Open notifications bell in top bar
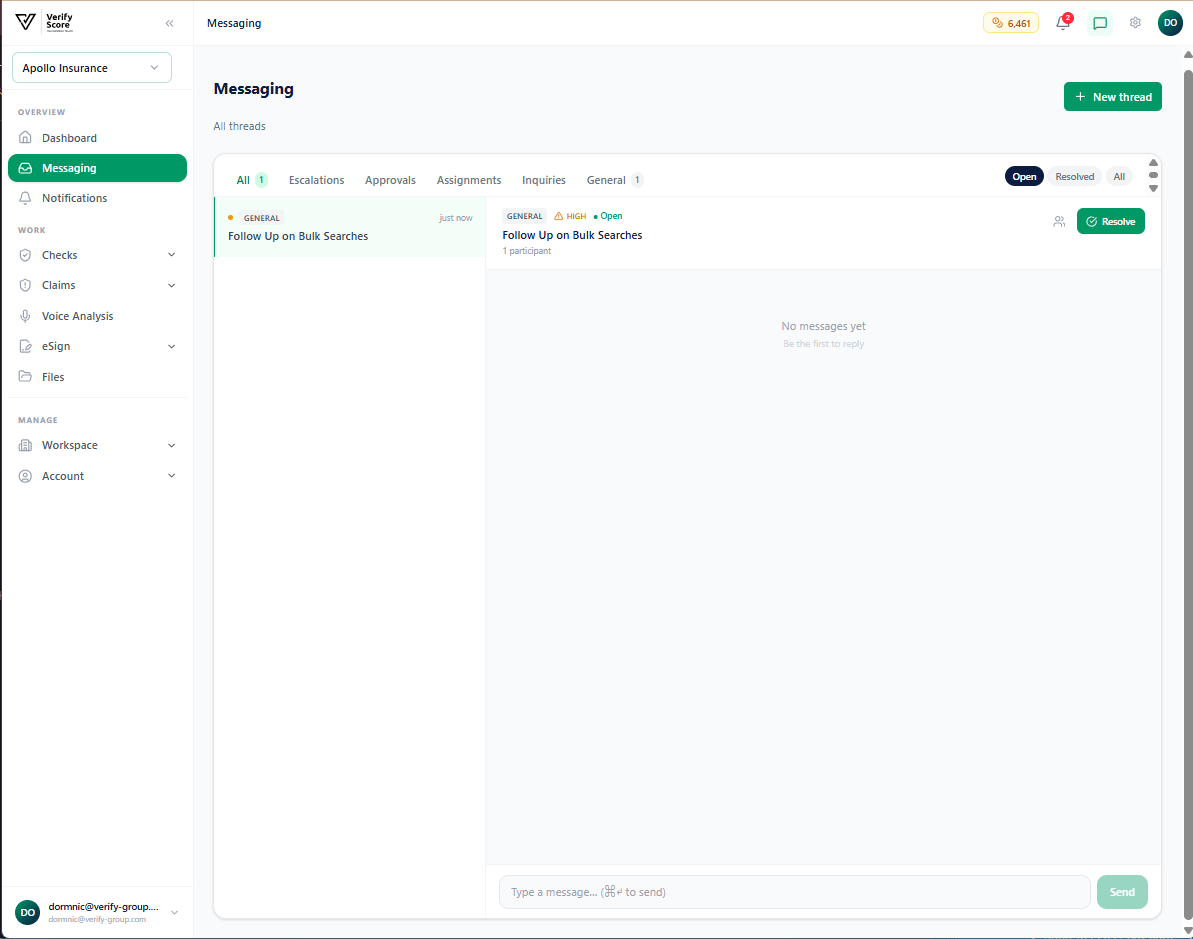1193x939 pixels. click(x=1063, y=23)
